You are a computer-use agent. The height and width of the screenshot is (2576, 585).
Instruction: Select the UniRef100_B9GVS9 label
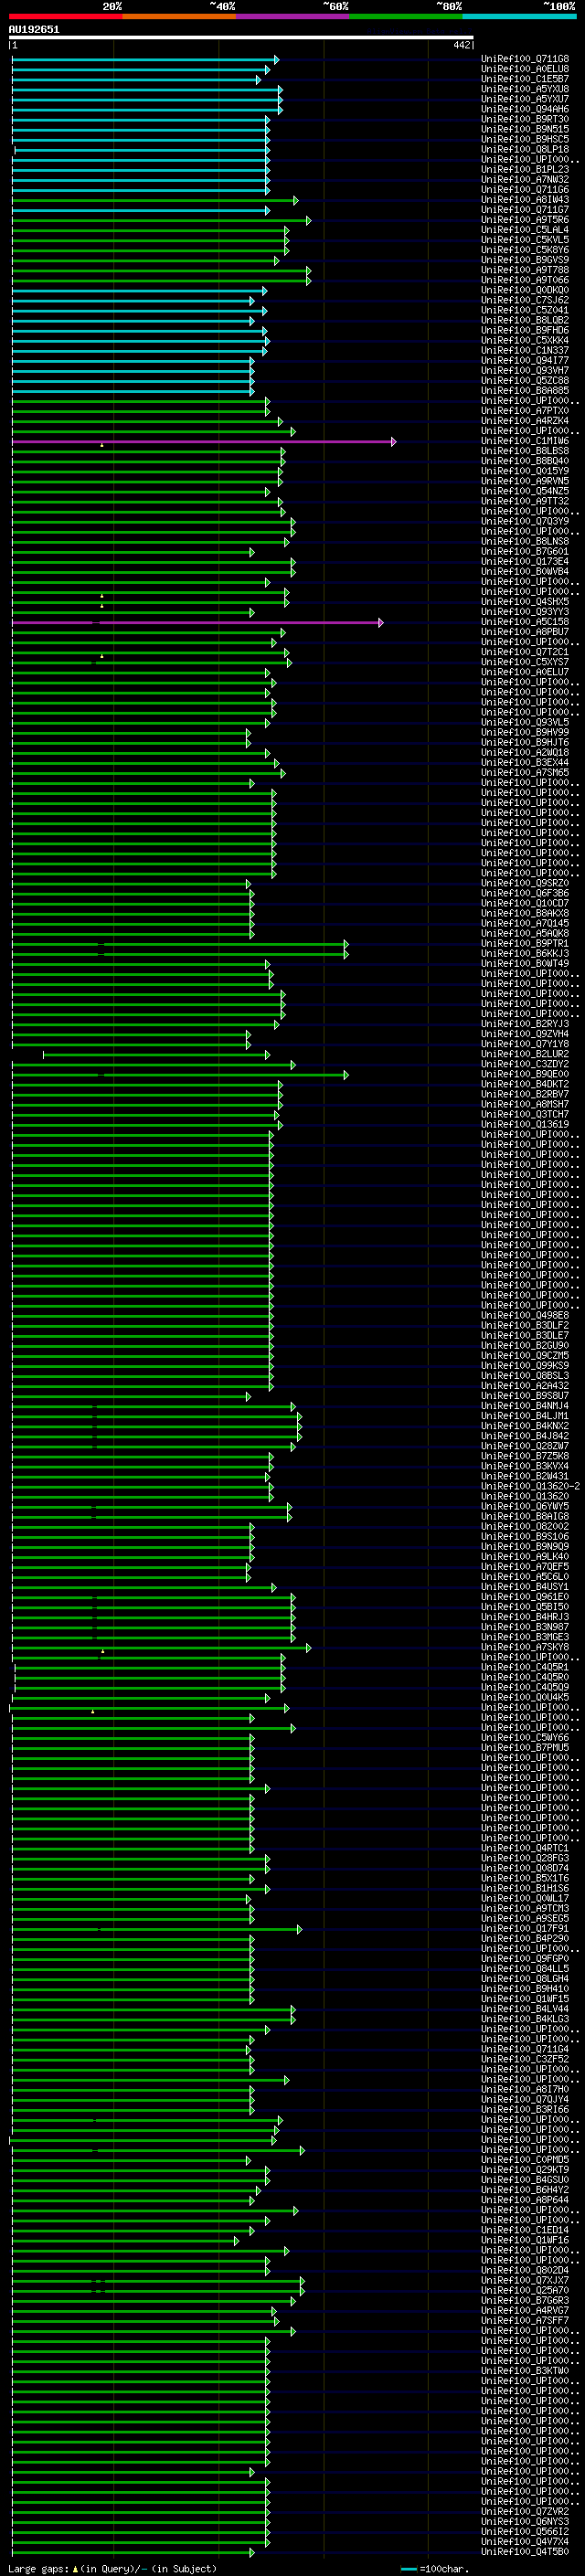coord(525,260)
